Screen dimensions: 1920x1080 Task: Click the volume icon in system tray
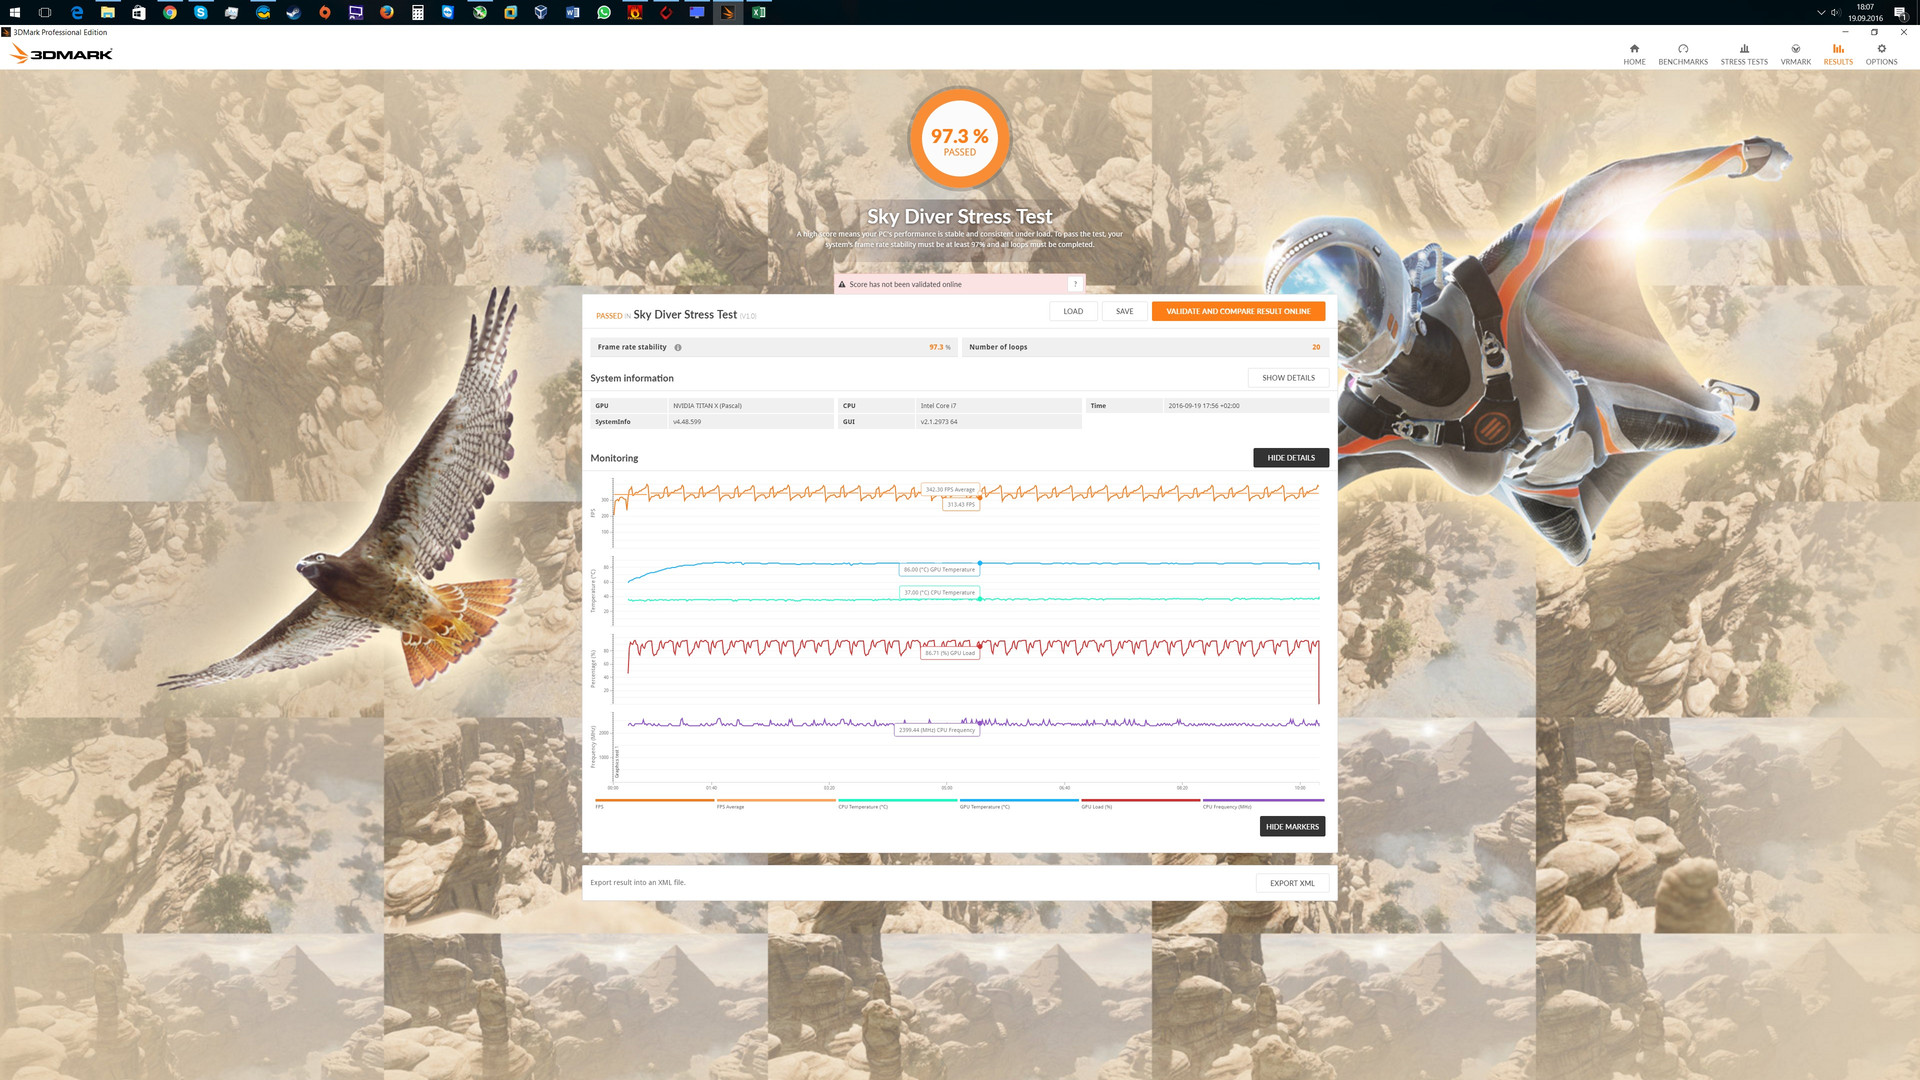point(1836,12)
